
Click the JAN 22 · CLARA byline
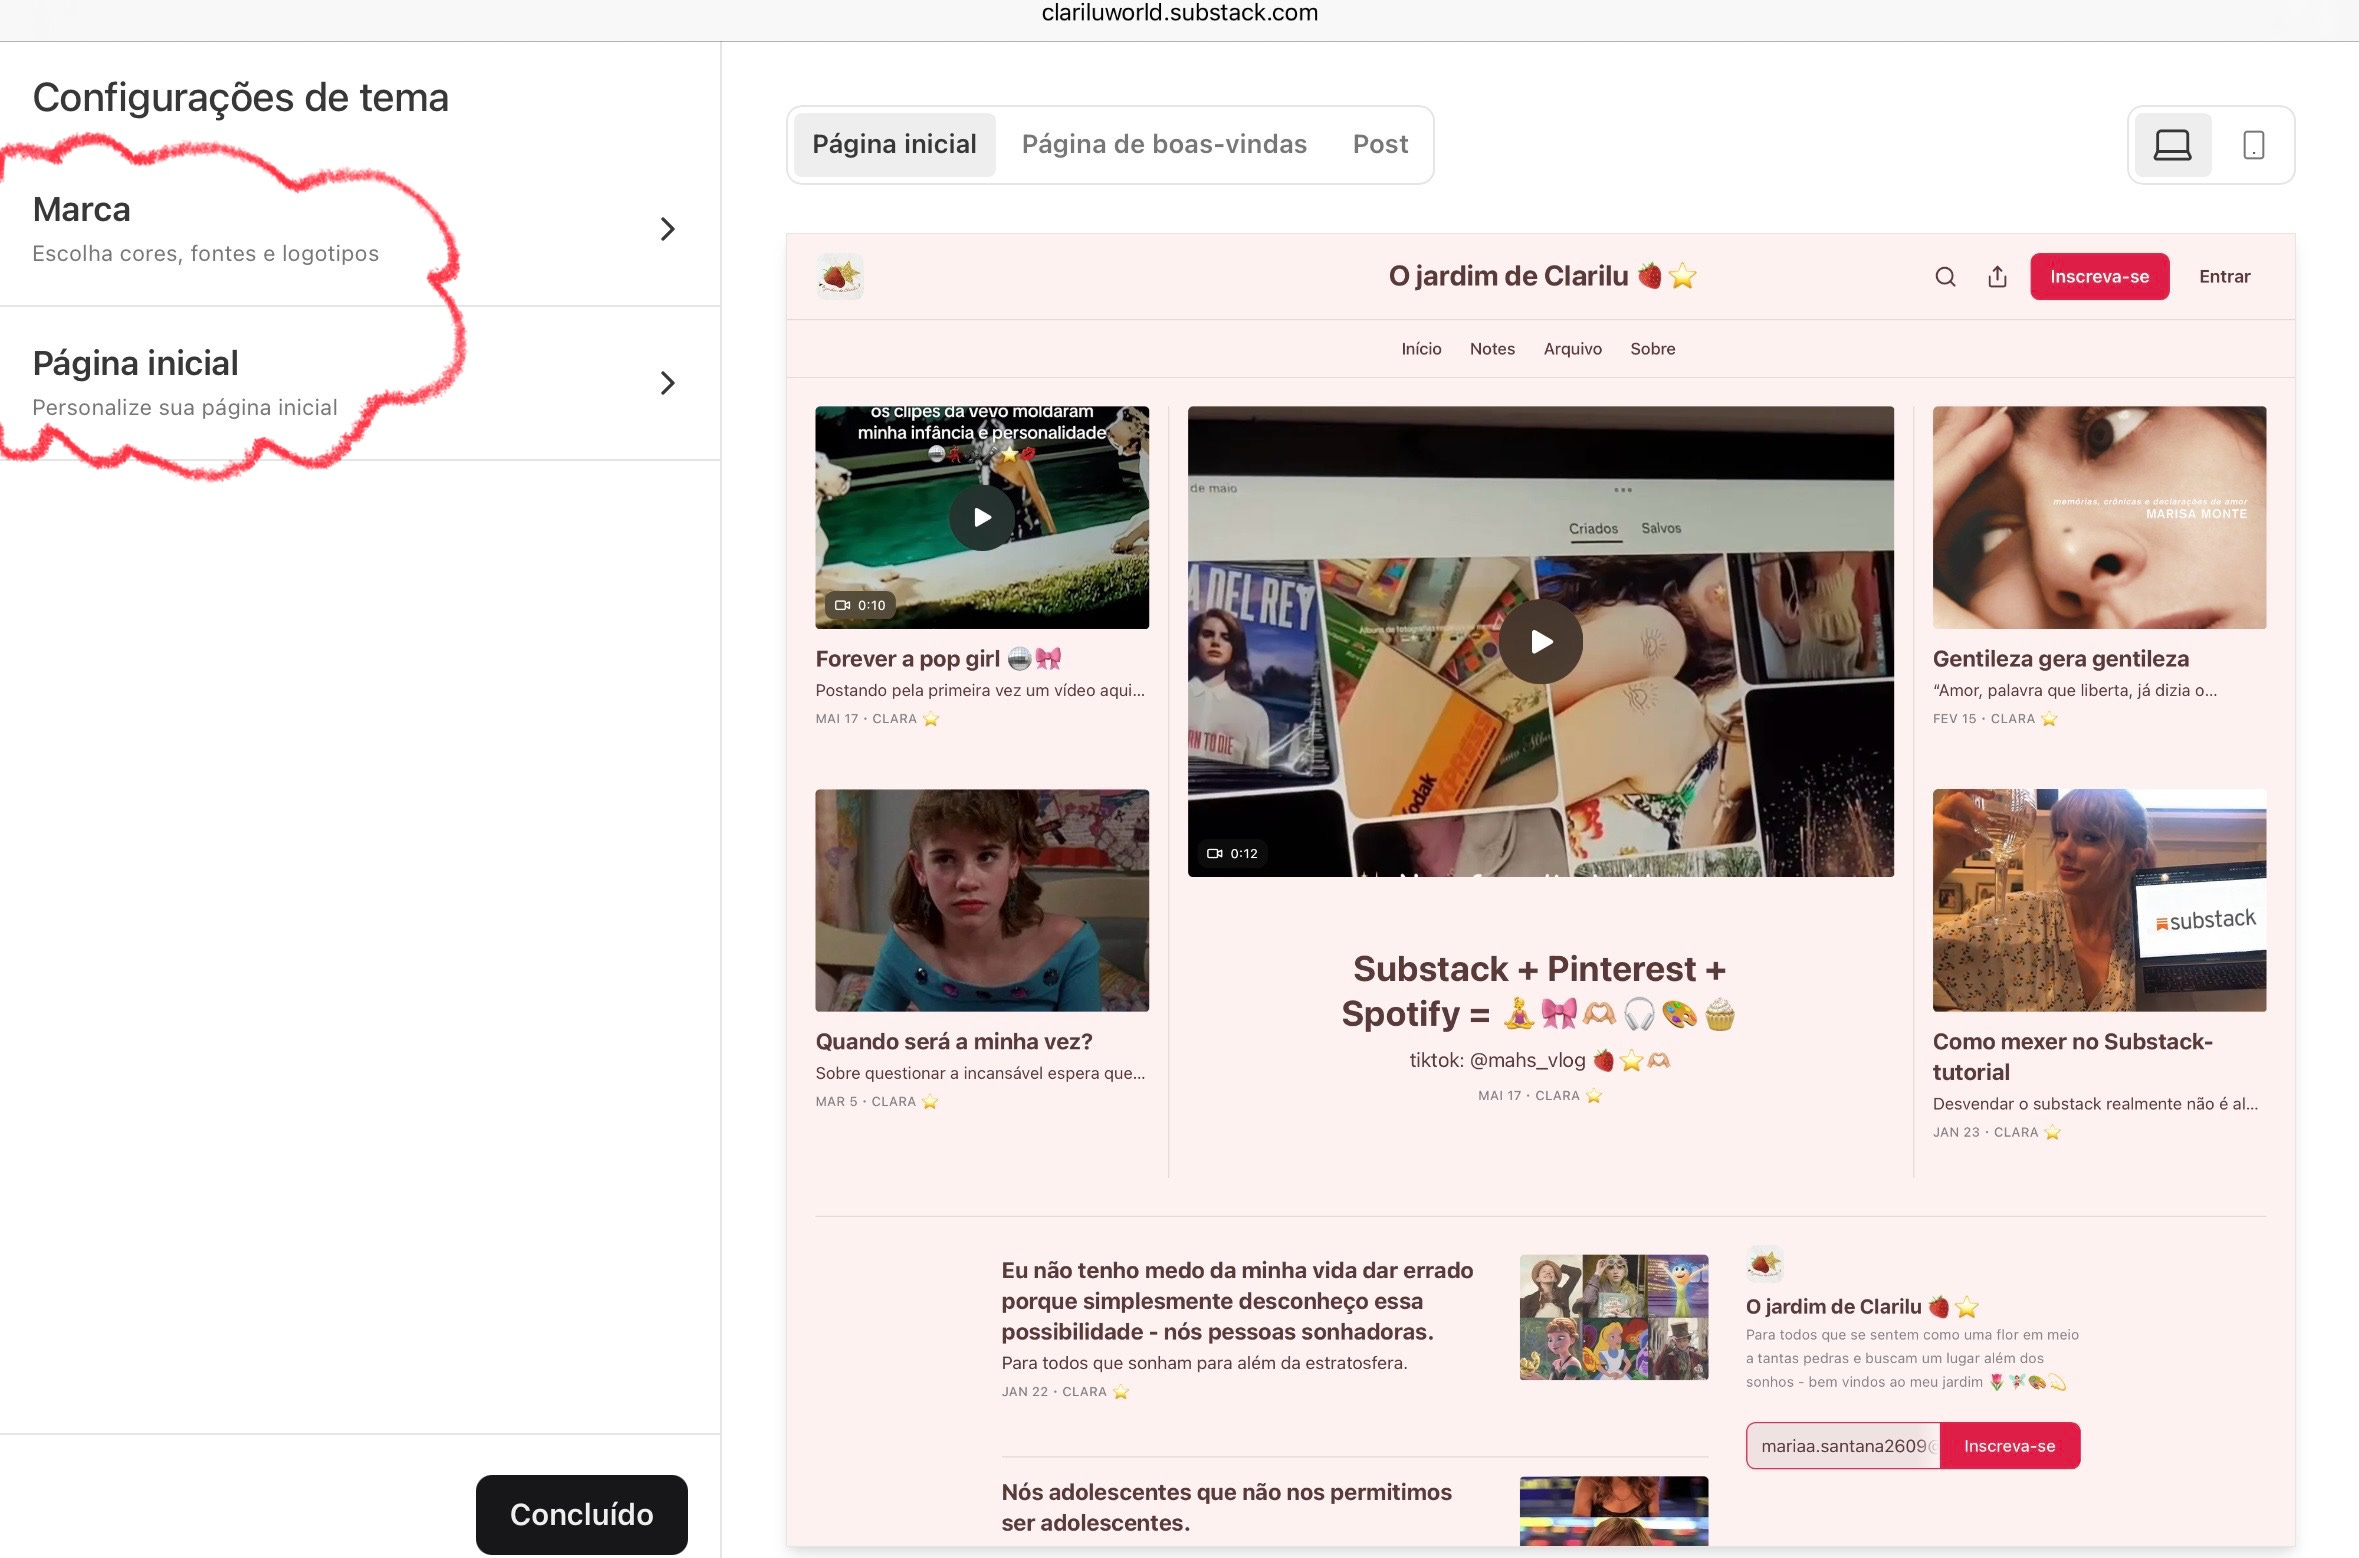(x=1065, y=1392)
